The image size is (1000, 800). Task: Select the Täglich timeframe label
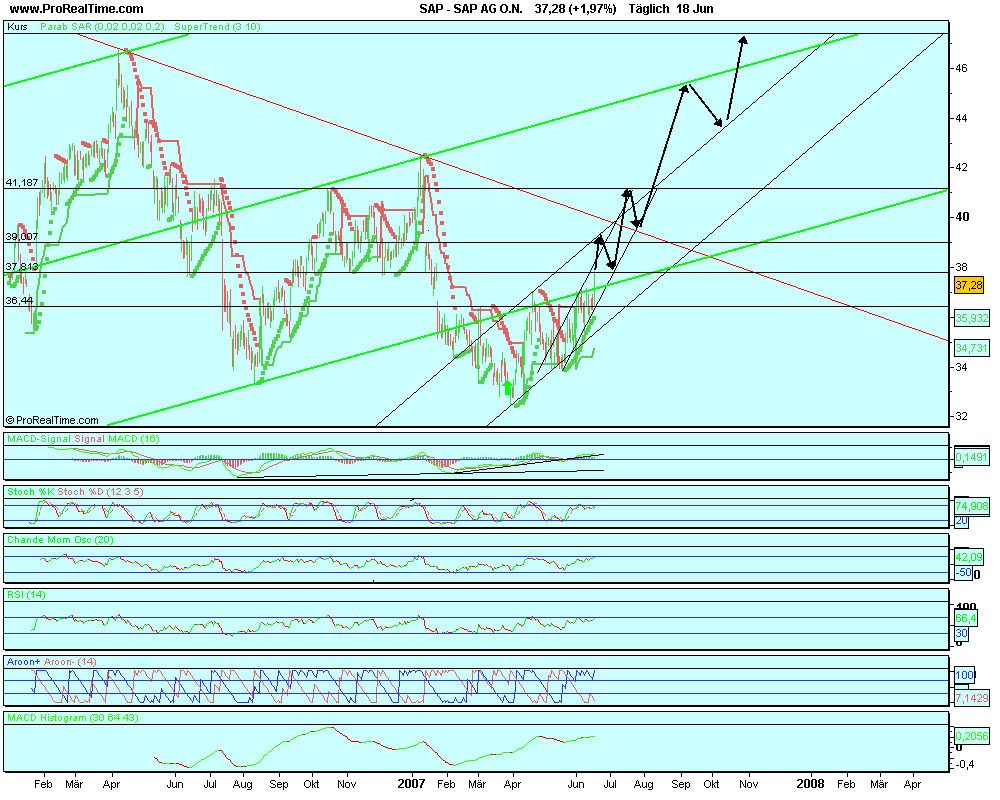tap(649, 9)
